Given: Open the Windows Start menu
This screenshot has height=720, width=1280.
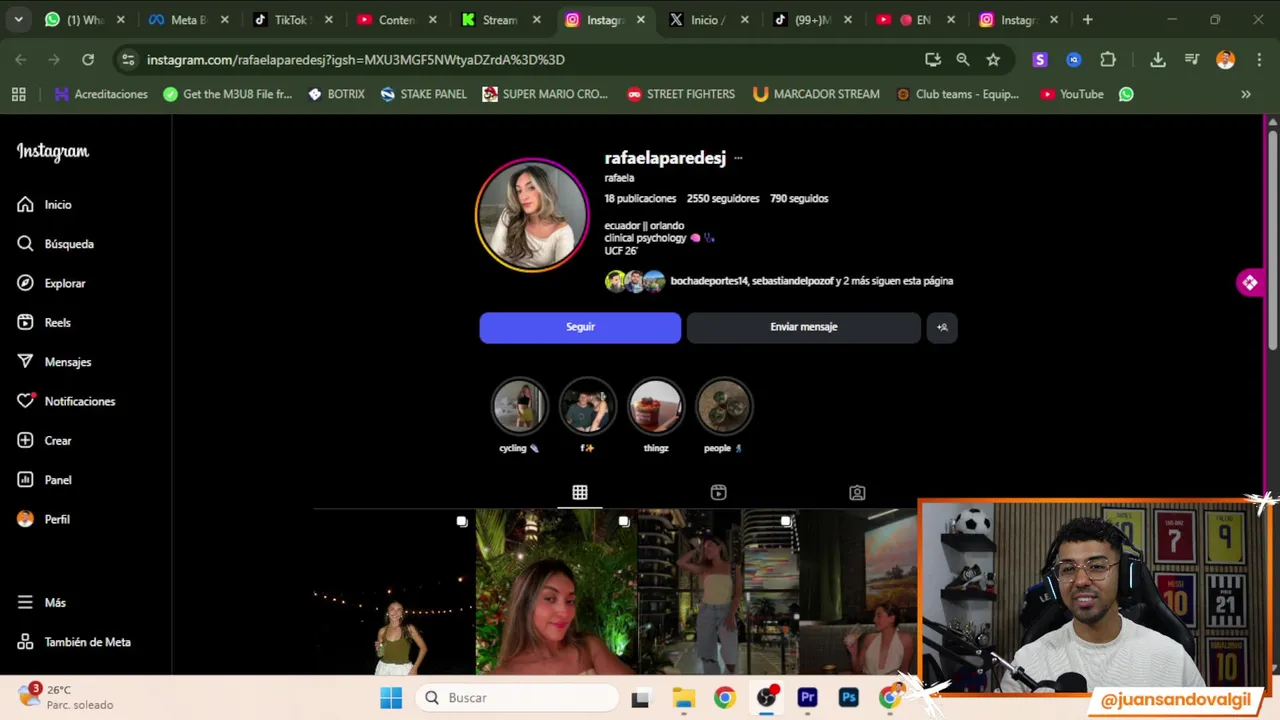Looking at the screenshot, I should tap(391, 698).
